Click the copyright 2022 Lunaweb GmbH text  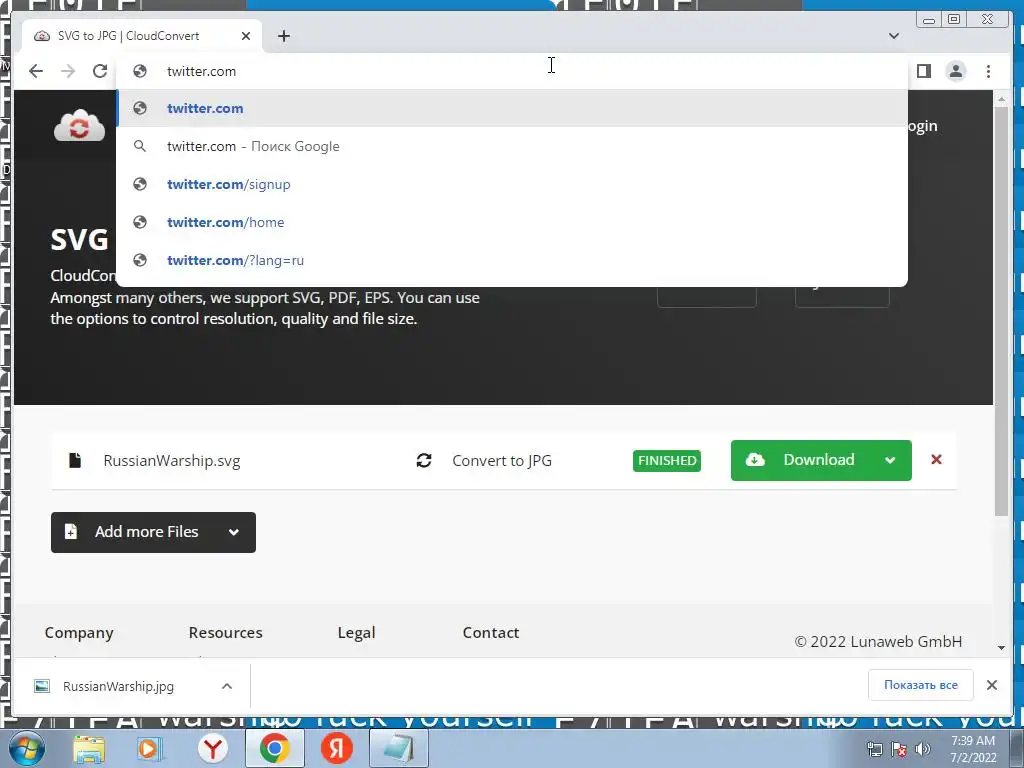coord(878,641)
